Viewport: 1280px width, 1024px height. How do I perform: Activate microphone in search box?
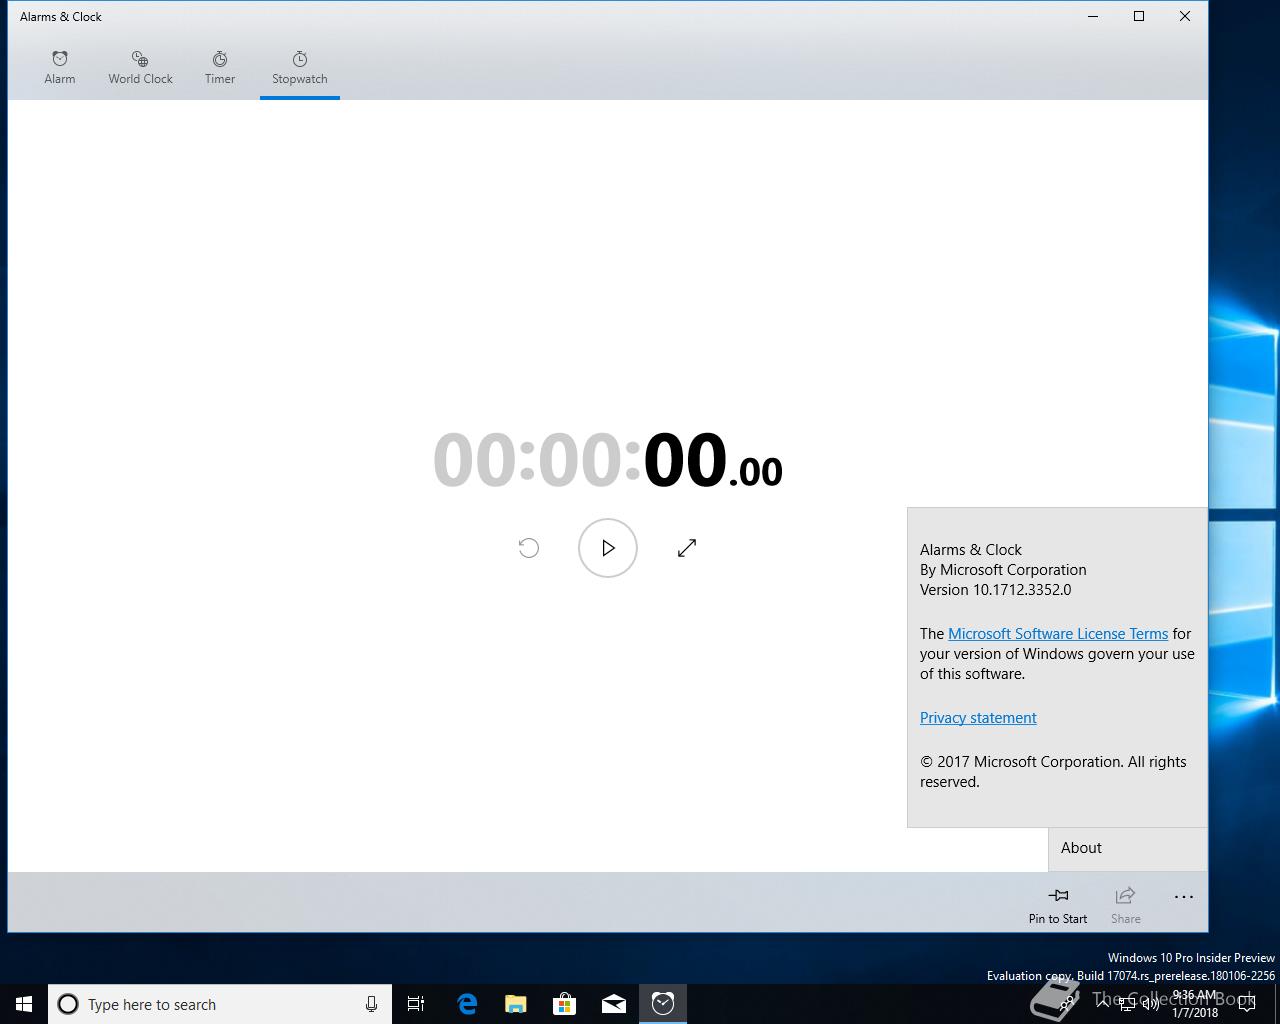(x=371, y=1004)
